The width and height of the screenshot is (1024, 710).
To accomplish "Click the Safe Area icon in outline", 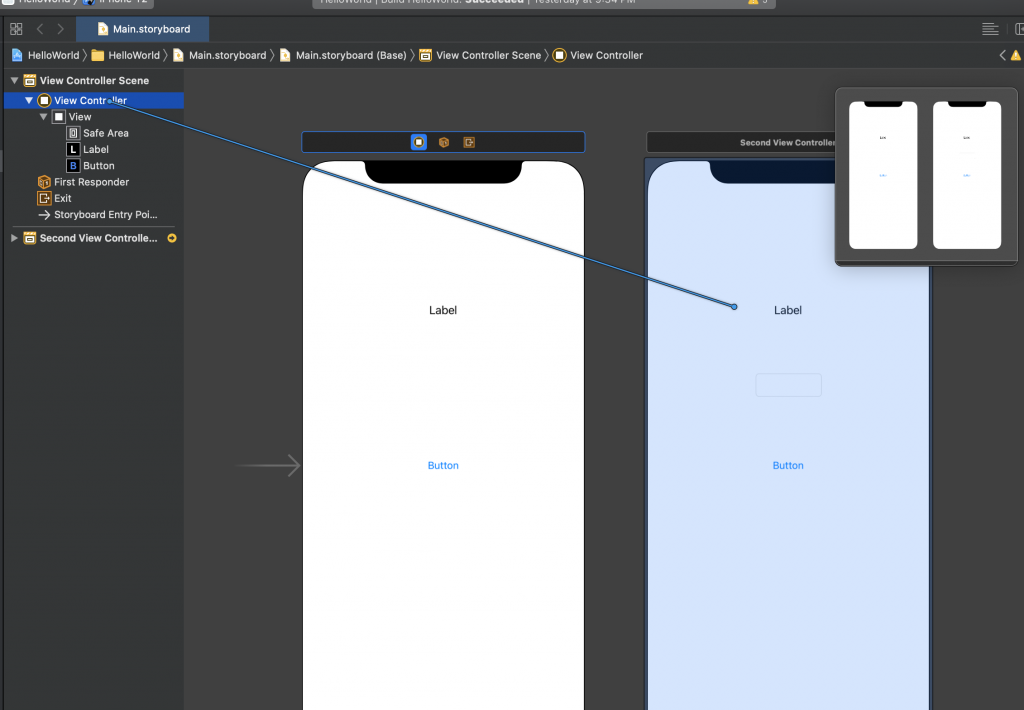I will (x=73, y=133).
